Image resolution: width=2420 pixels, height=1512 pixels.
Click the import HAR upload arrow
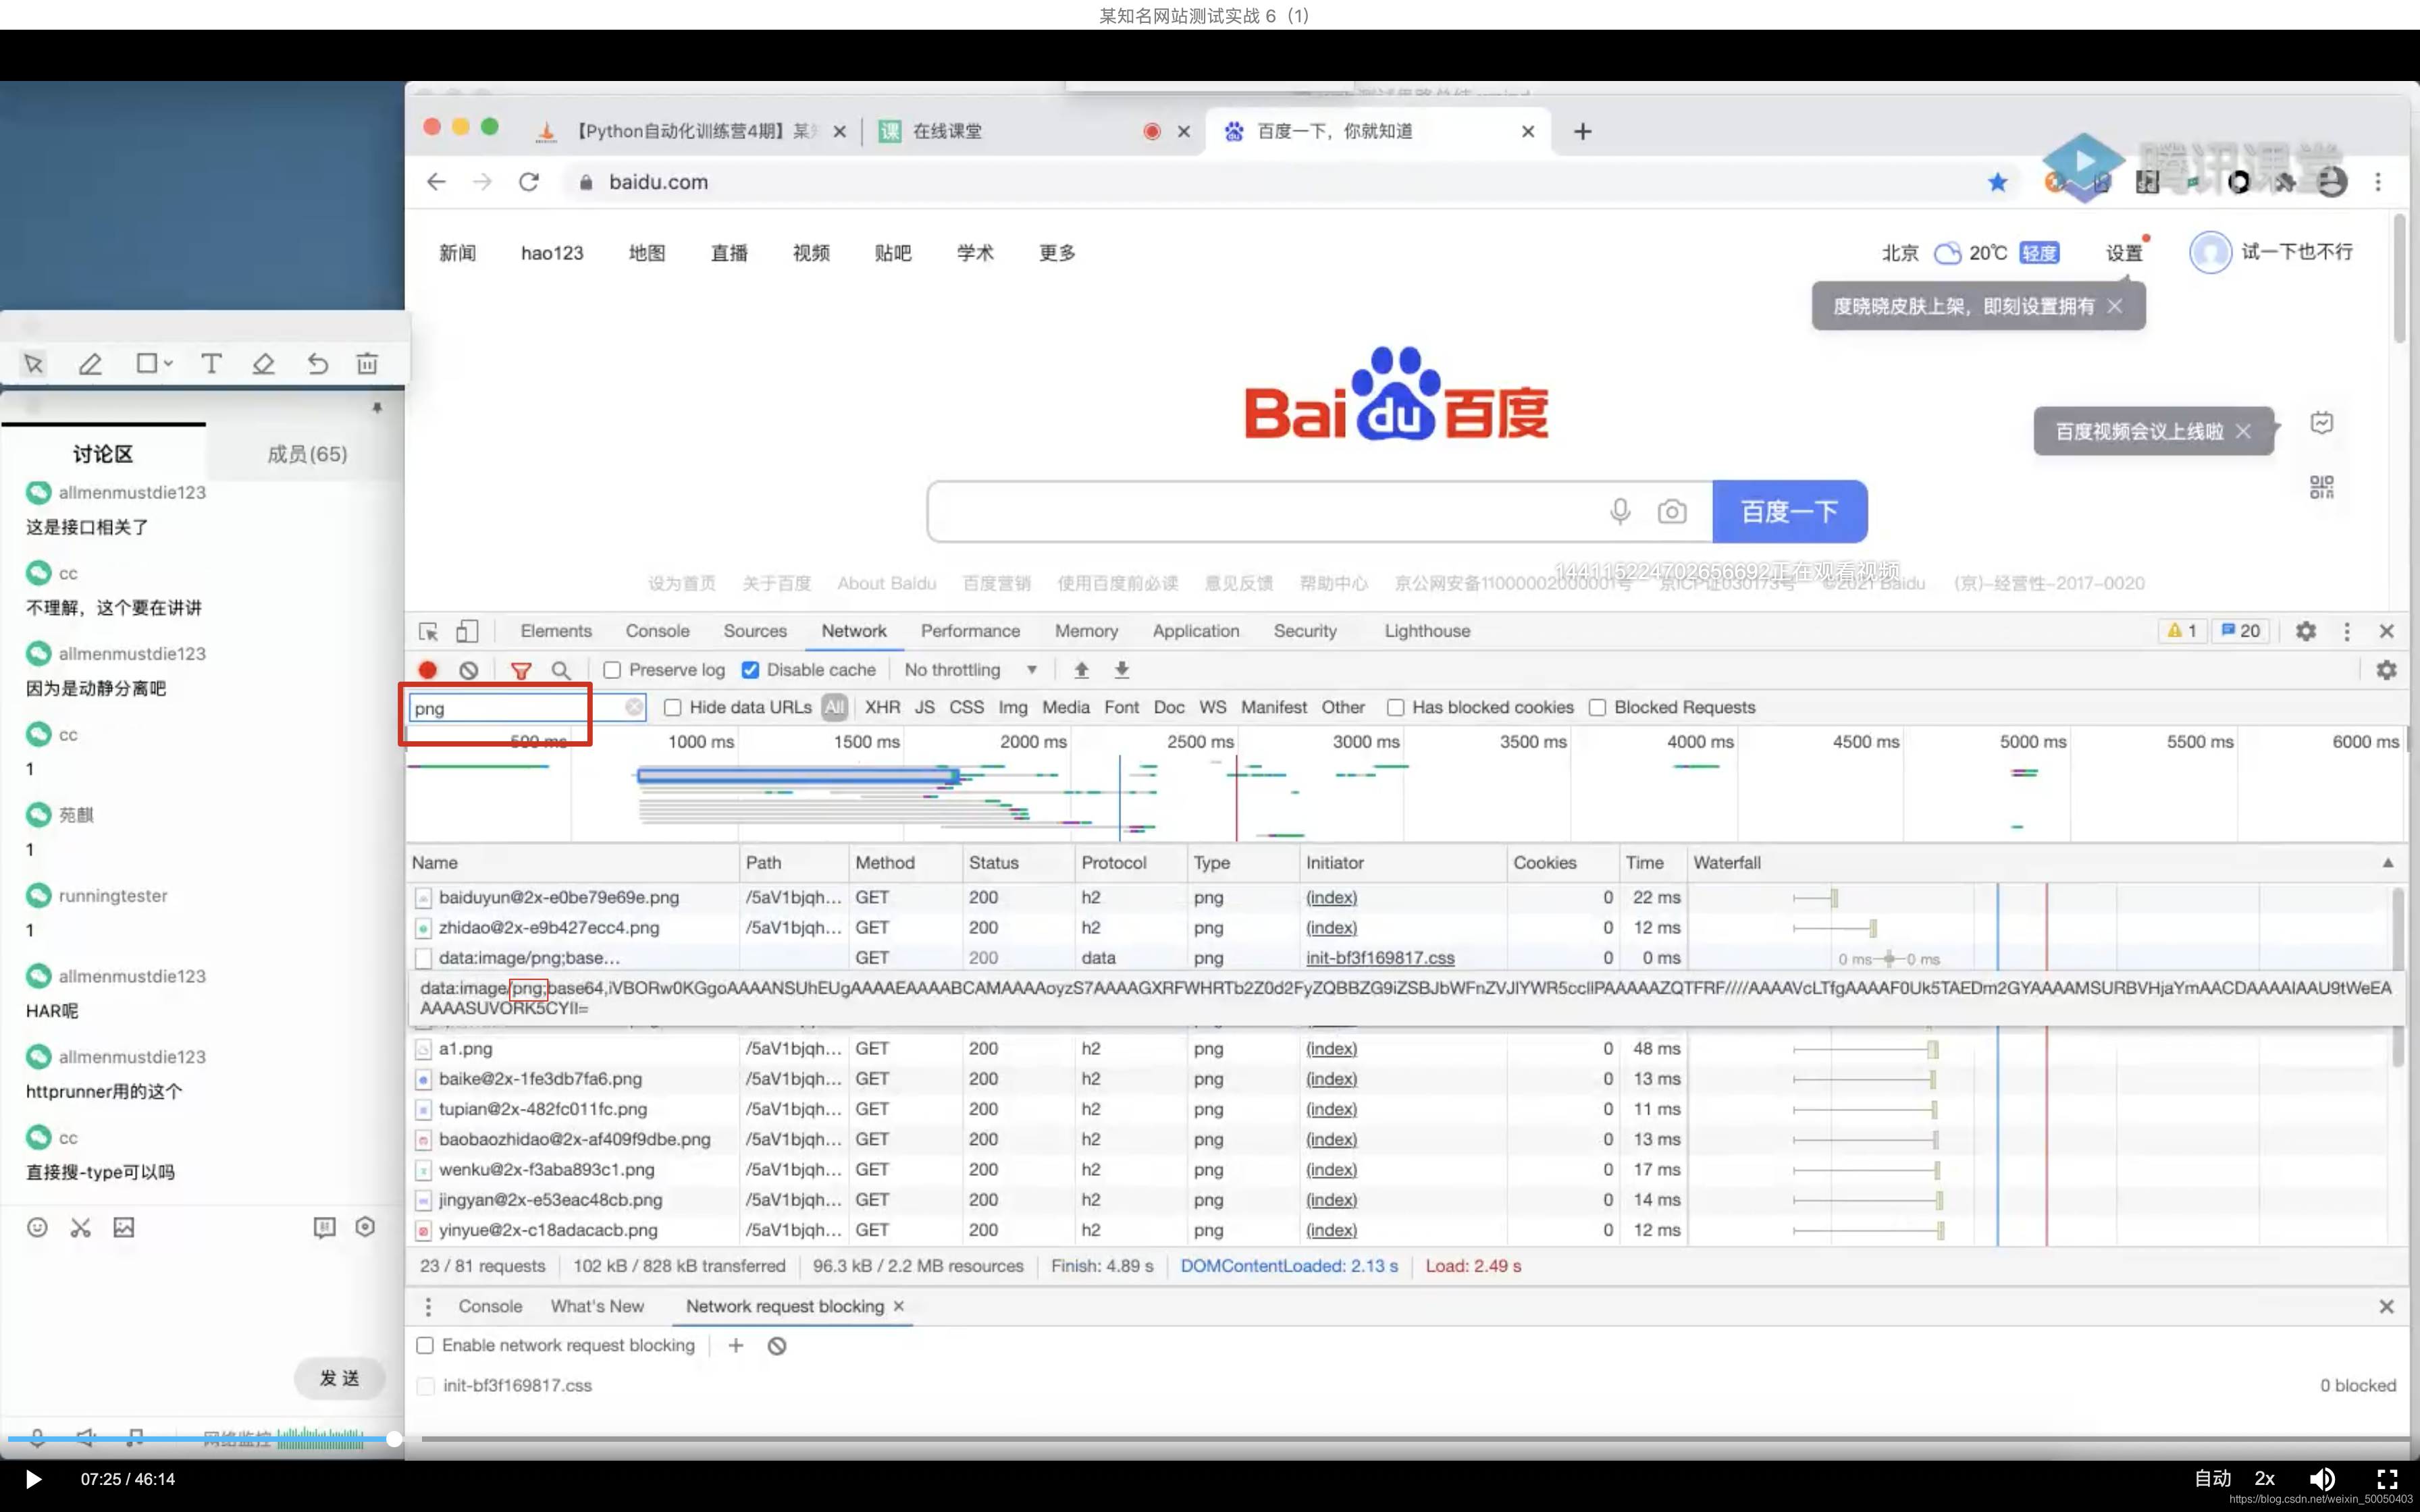tap(1081, 670)
